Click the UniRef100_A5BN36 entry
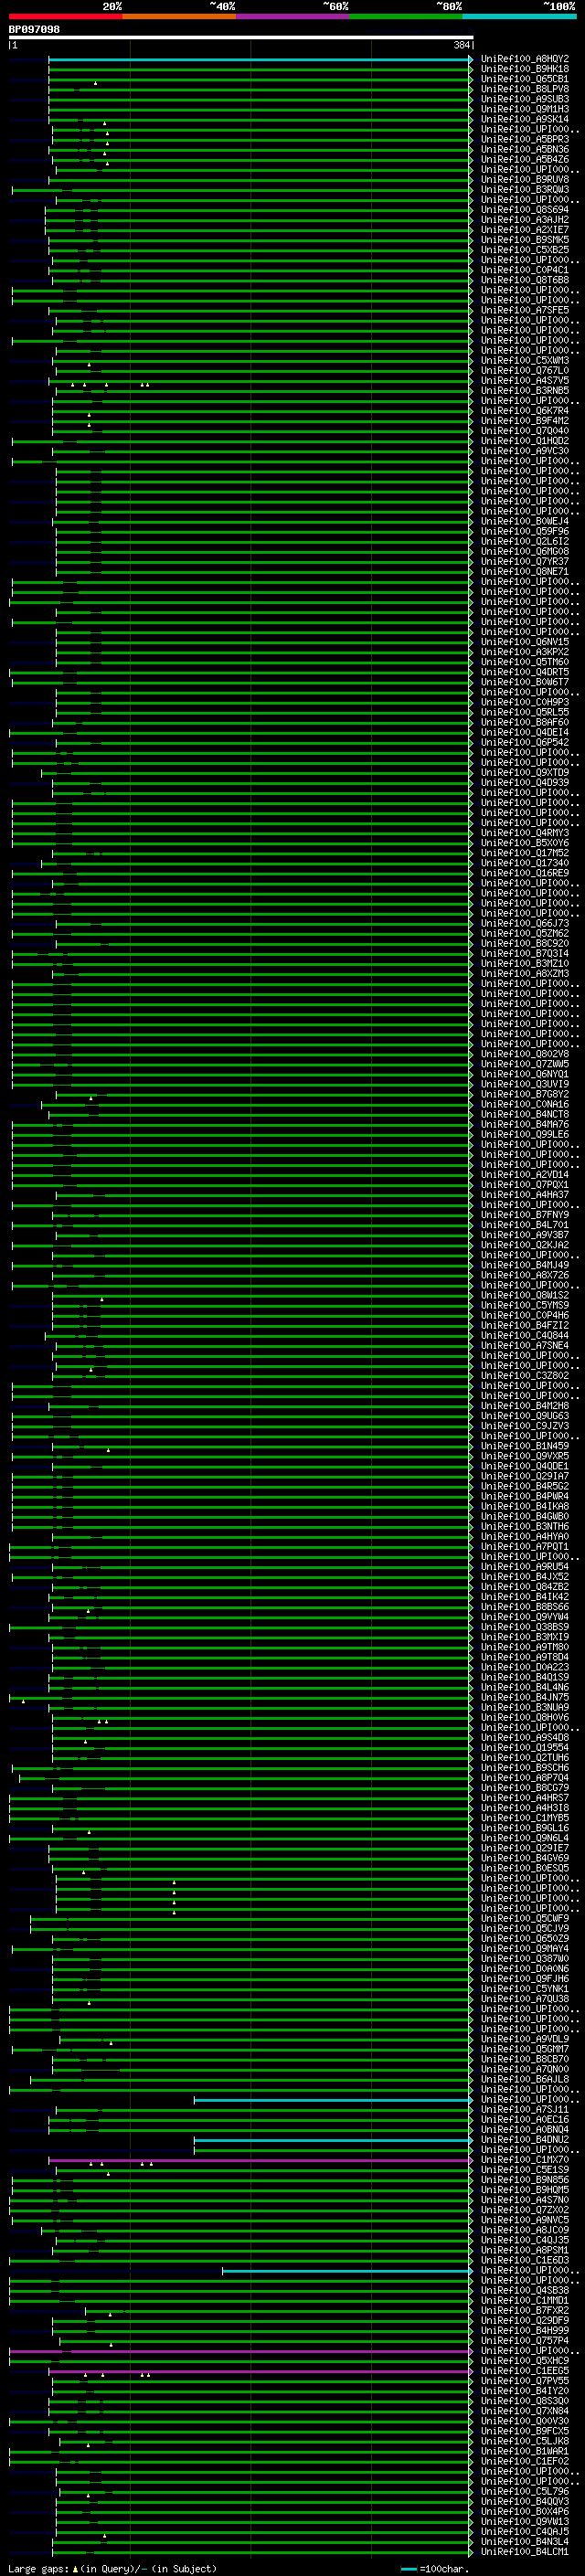The width and height of the screenshot is (585, 2576). click(x=525, y=149)
